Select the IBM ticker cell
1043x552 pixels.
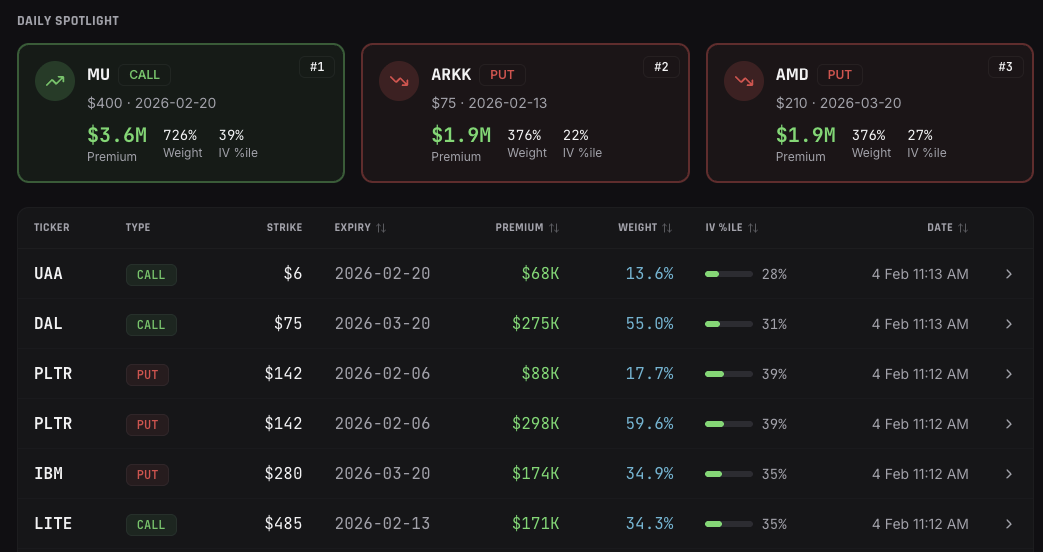click(48, 474)
